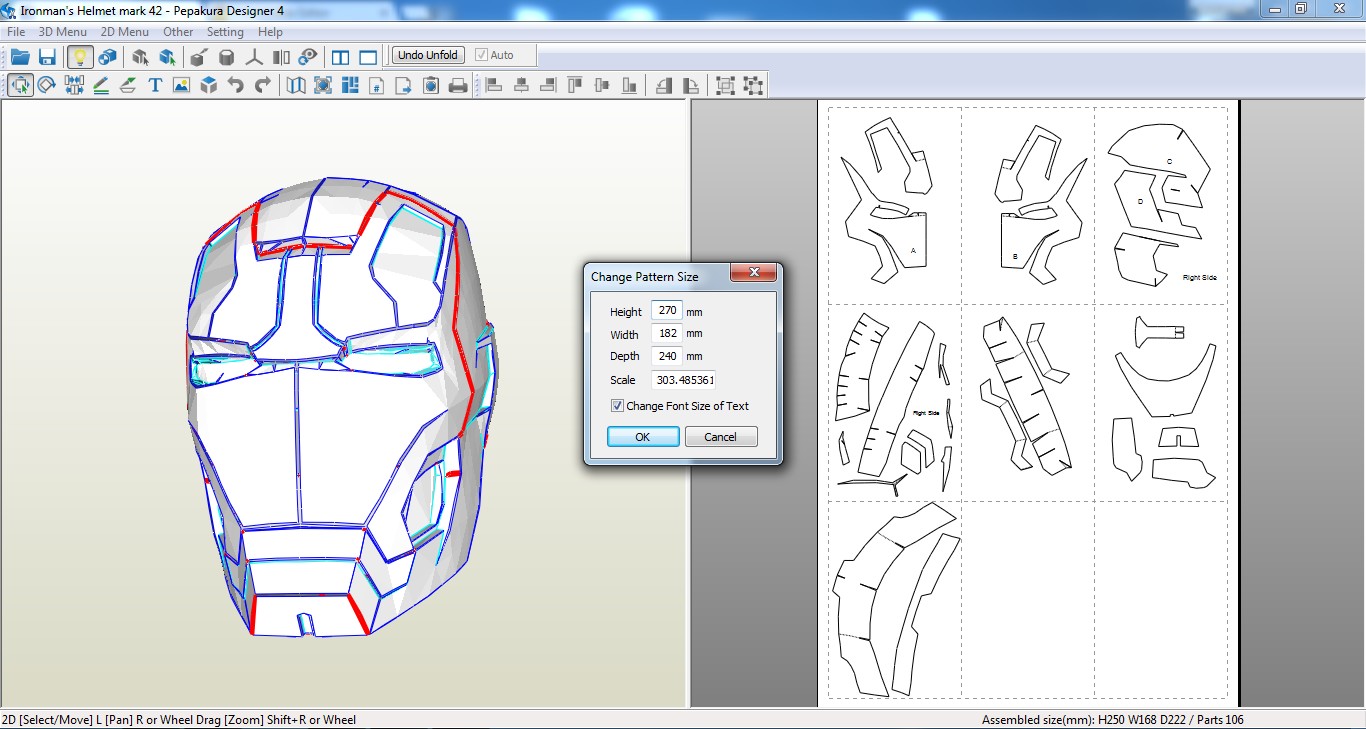Viewport: 1366px width, 729px height.
Task: Click the group parts icon
Action: pyautogui.click(x=726, y=85)
